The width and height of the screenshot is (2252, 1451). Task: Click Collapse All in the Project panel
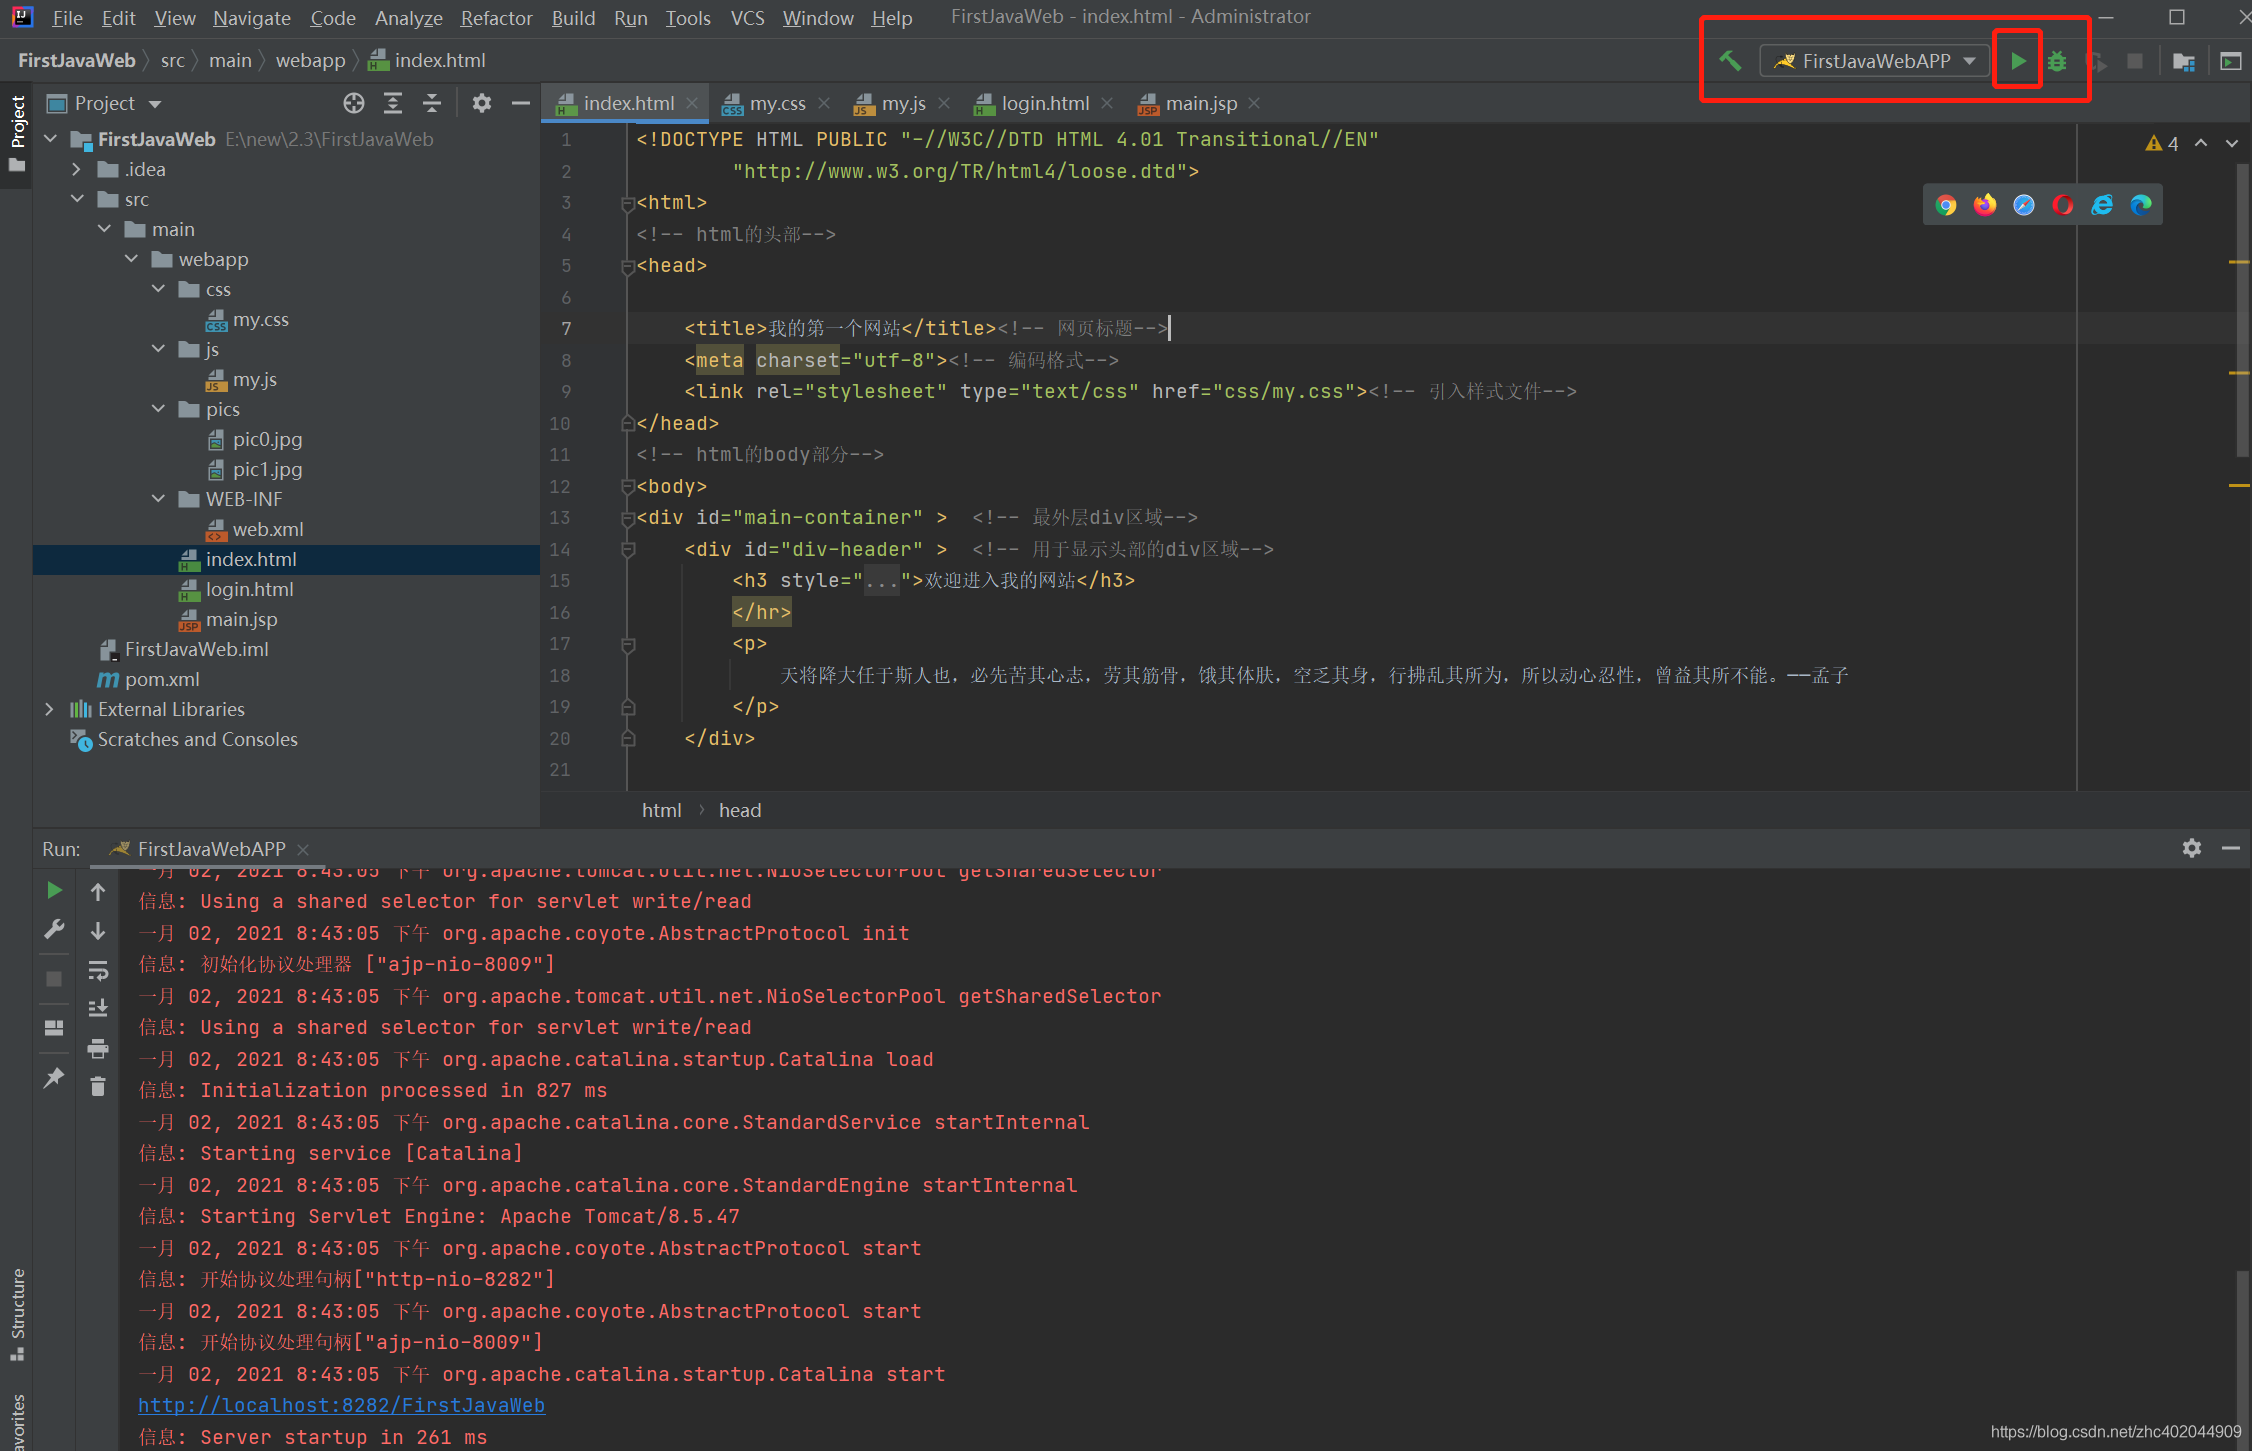coord(432,103)
